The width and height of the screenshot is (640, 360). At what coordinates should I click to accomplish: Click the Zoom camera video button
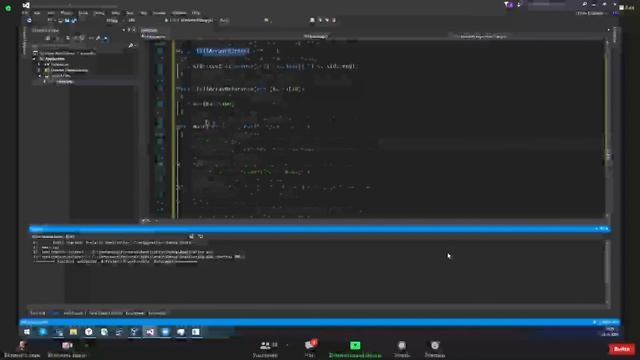67,349
